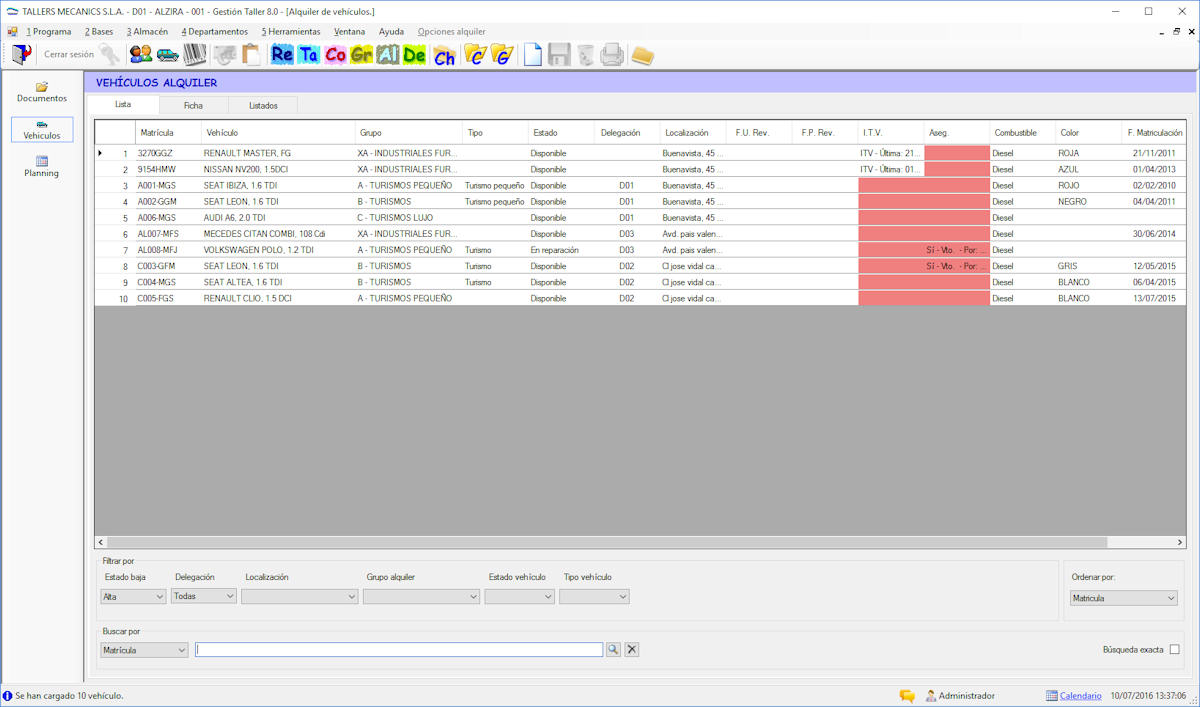Click the keys icon next to Cerrar sesión

pyautogui.click(x=109, y=55)
